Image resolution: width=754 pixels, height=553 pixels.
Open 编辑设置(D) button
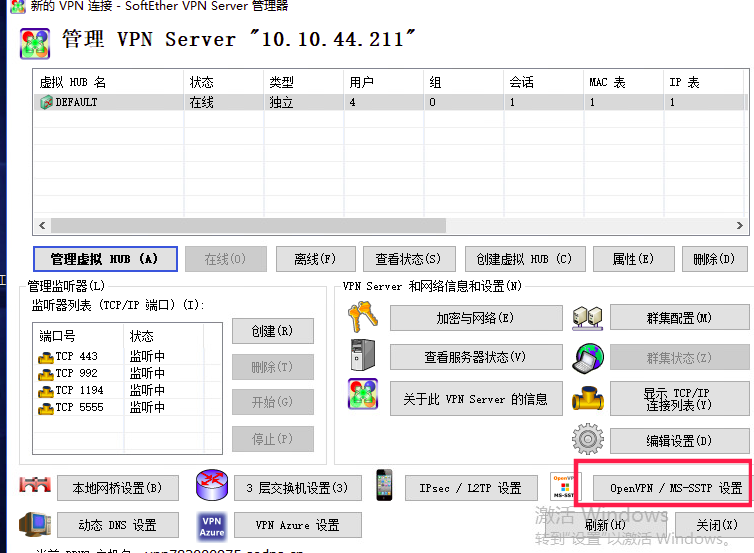[x=679, y=440]
